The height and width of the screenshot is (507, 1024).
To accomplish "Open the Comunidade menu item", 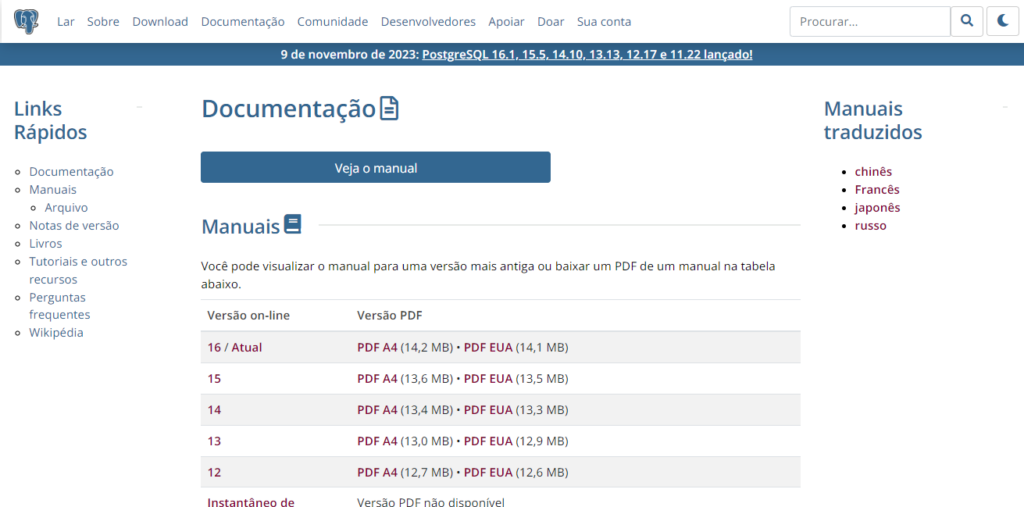I will click(x=332, y=22).
